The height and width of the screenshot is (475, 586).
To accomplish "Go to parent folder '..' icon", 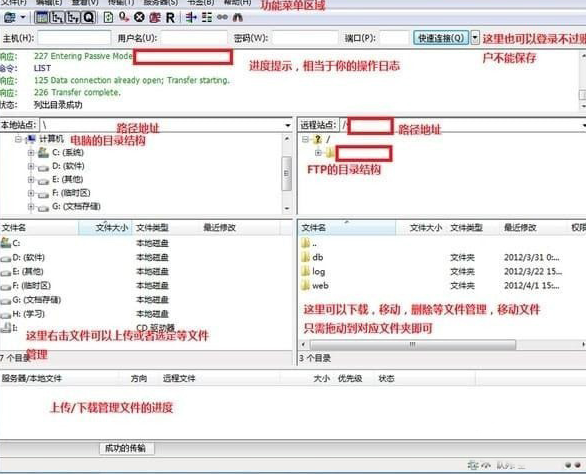I will click(305, 243).
